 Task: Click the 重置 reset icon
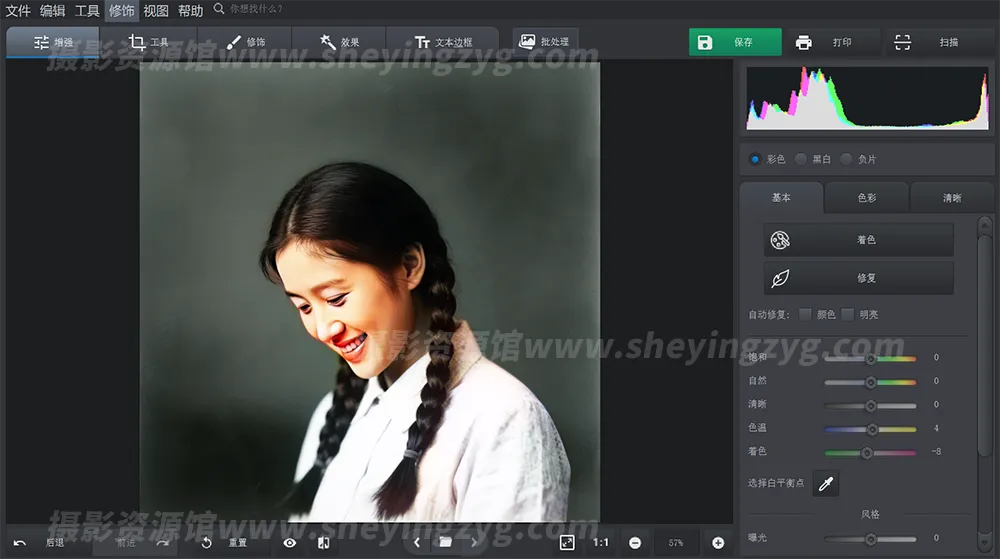[x=206, y=543]
